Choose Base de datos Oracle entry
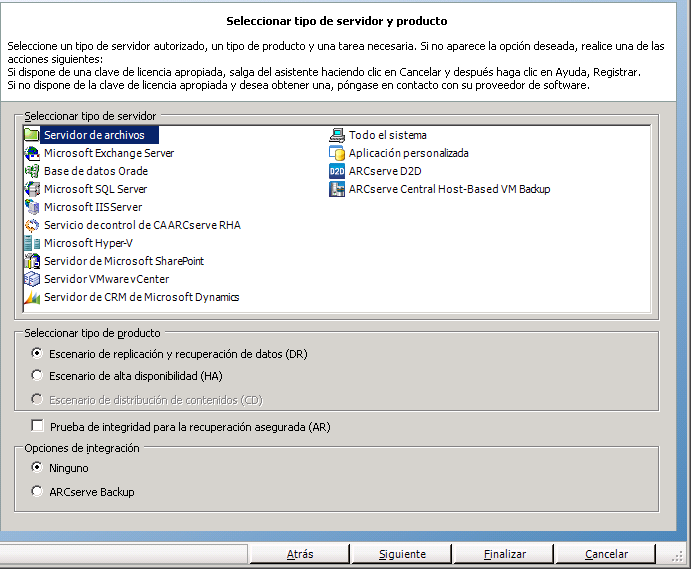Image resolution: width=691 pixels, height=569 pixels. pyautogui.click(x=96, y=171)
